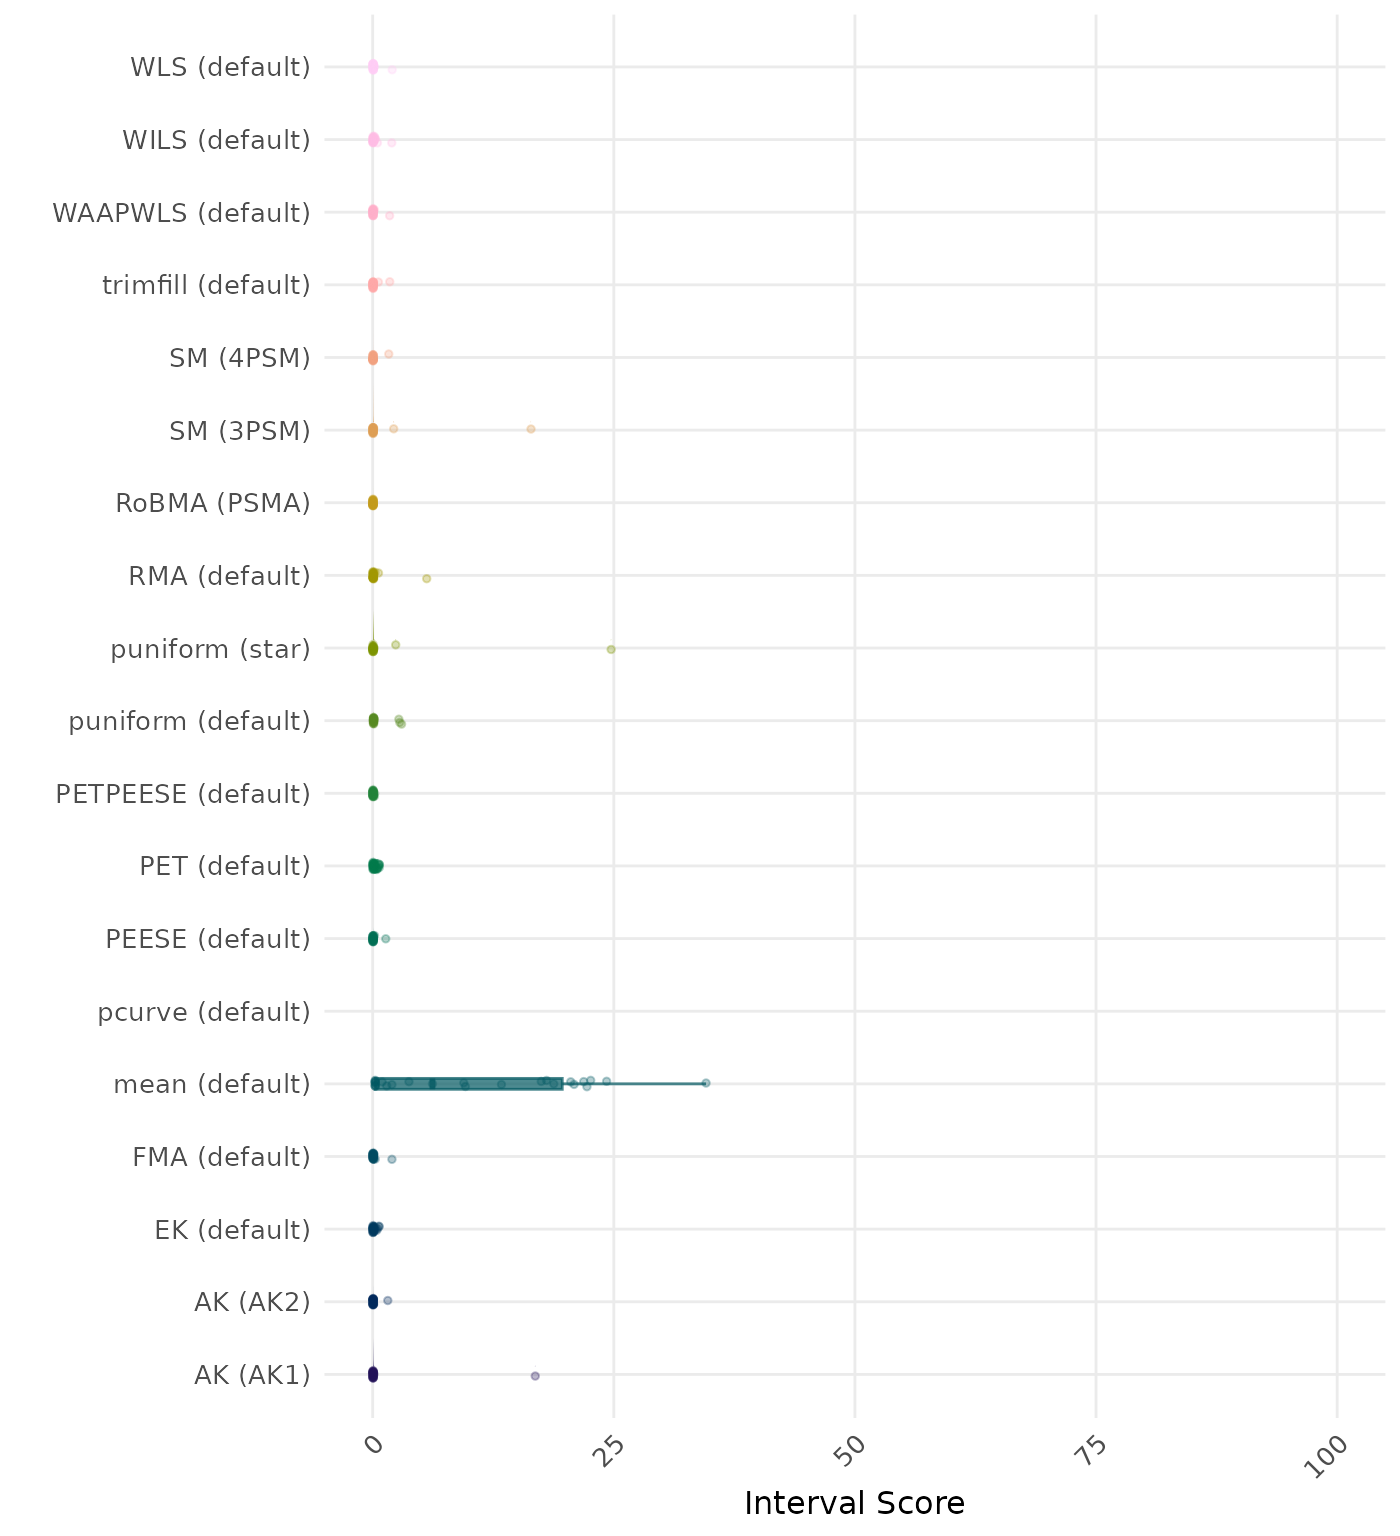Click the farthest outlier point for puniform (star)
This screenshot has height=1536, width=1400.
[611, 649]
